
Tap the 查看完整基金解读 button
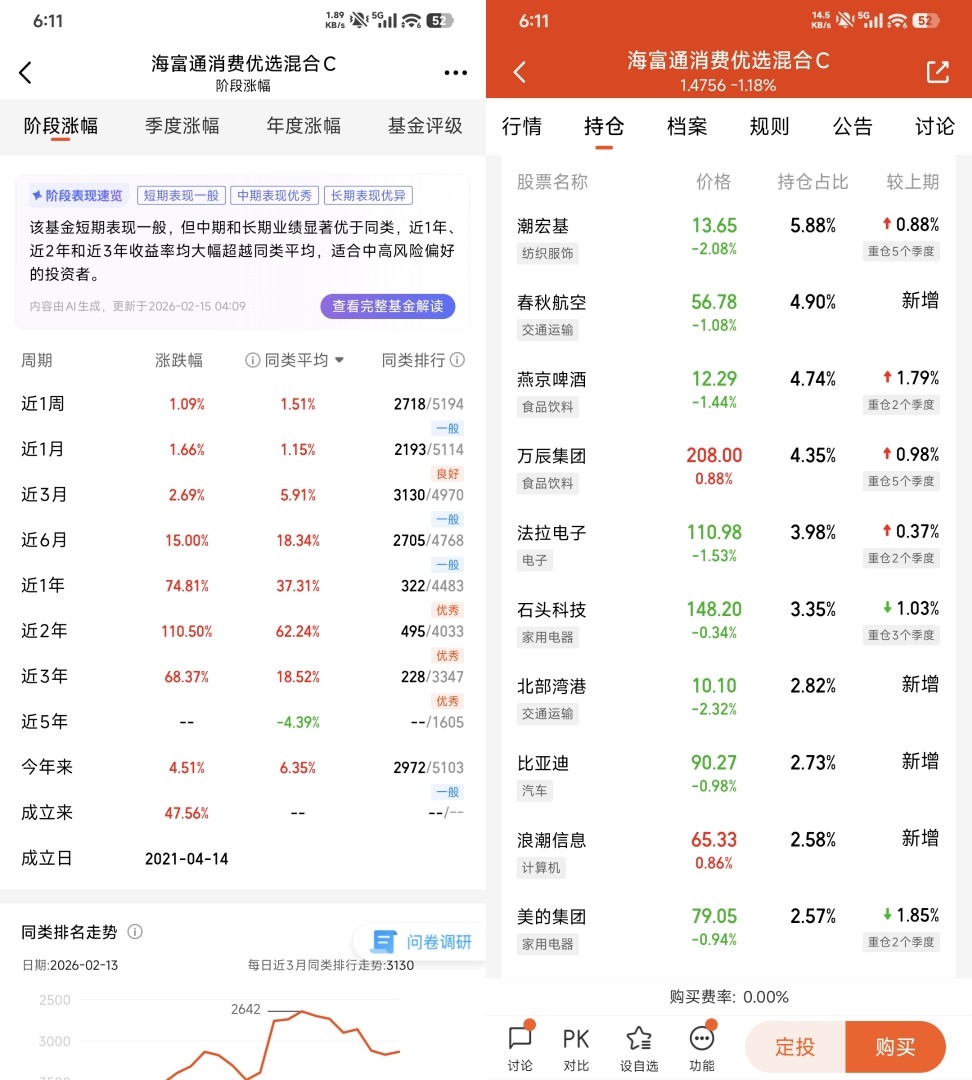click(388, 307)
